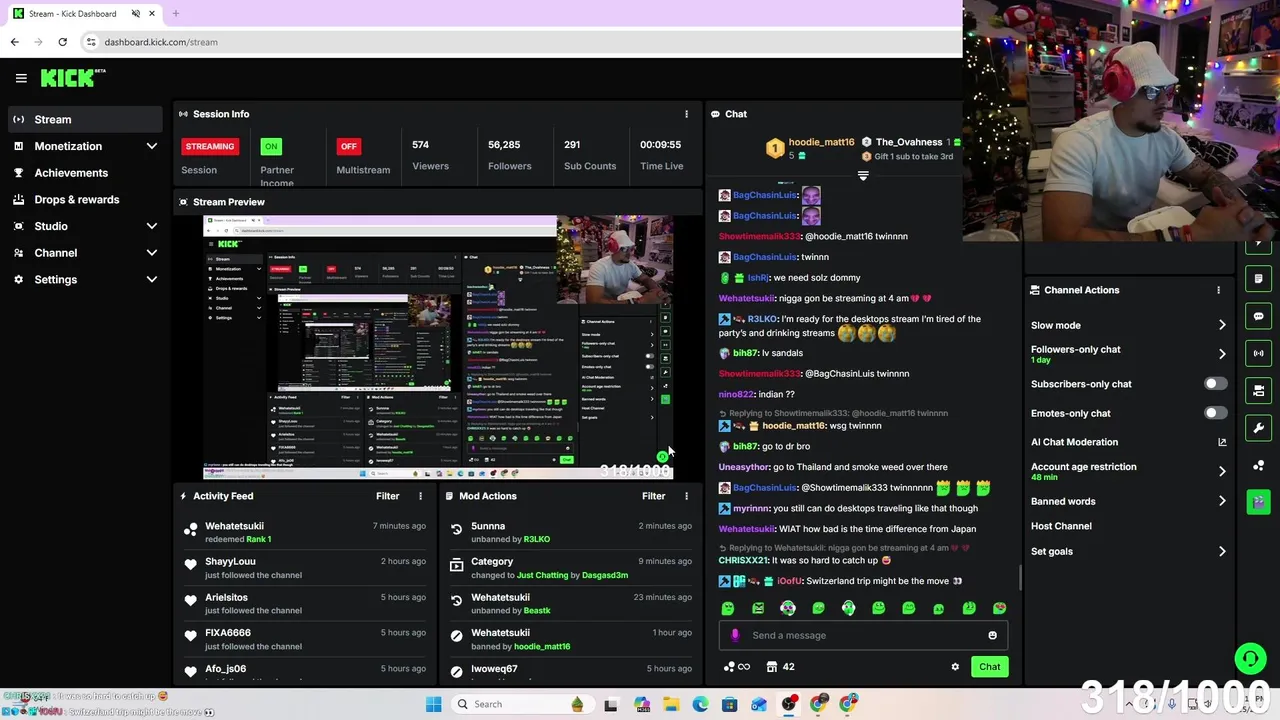1280x720 pixels.
Task: Open Session Info three-dot options menu
Action: pos(686,114)
